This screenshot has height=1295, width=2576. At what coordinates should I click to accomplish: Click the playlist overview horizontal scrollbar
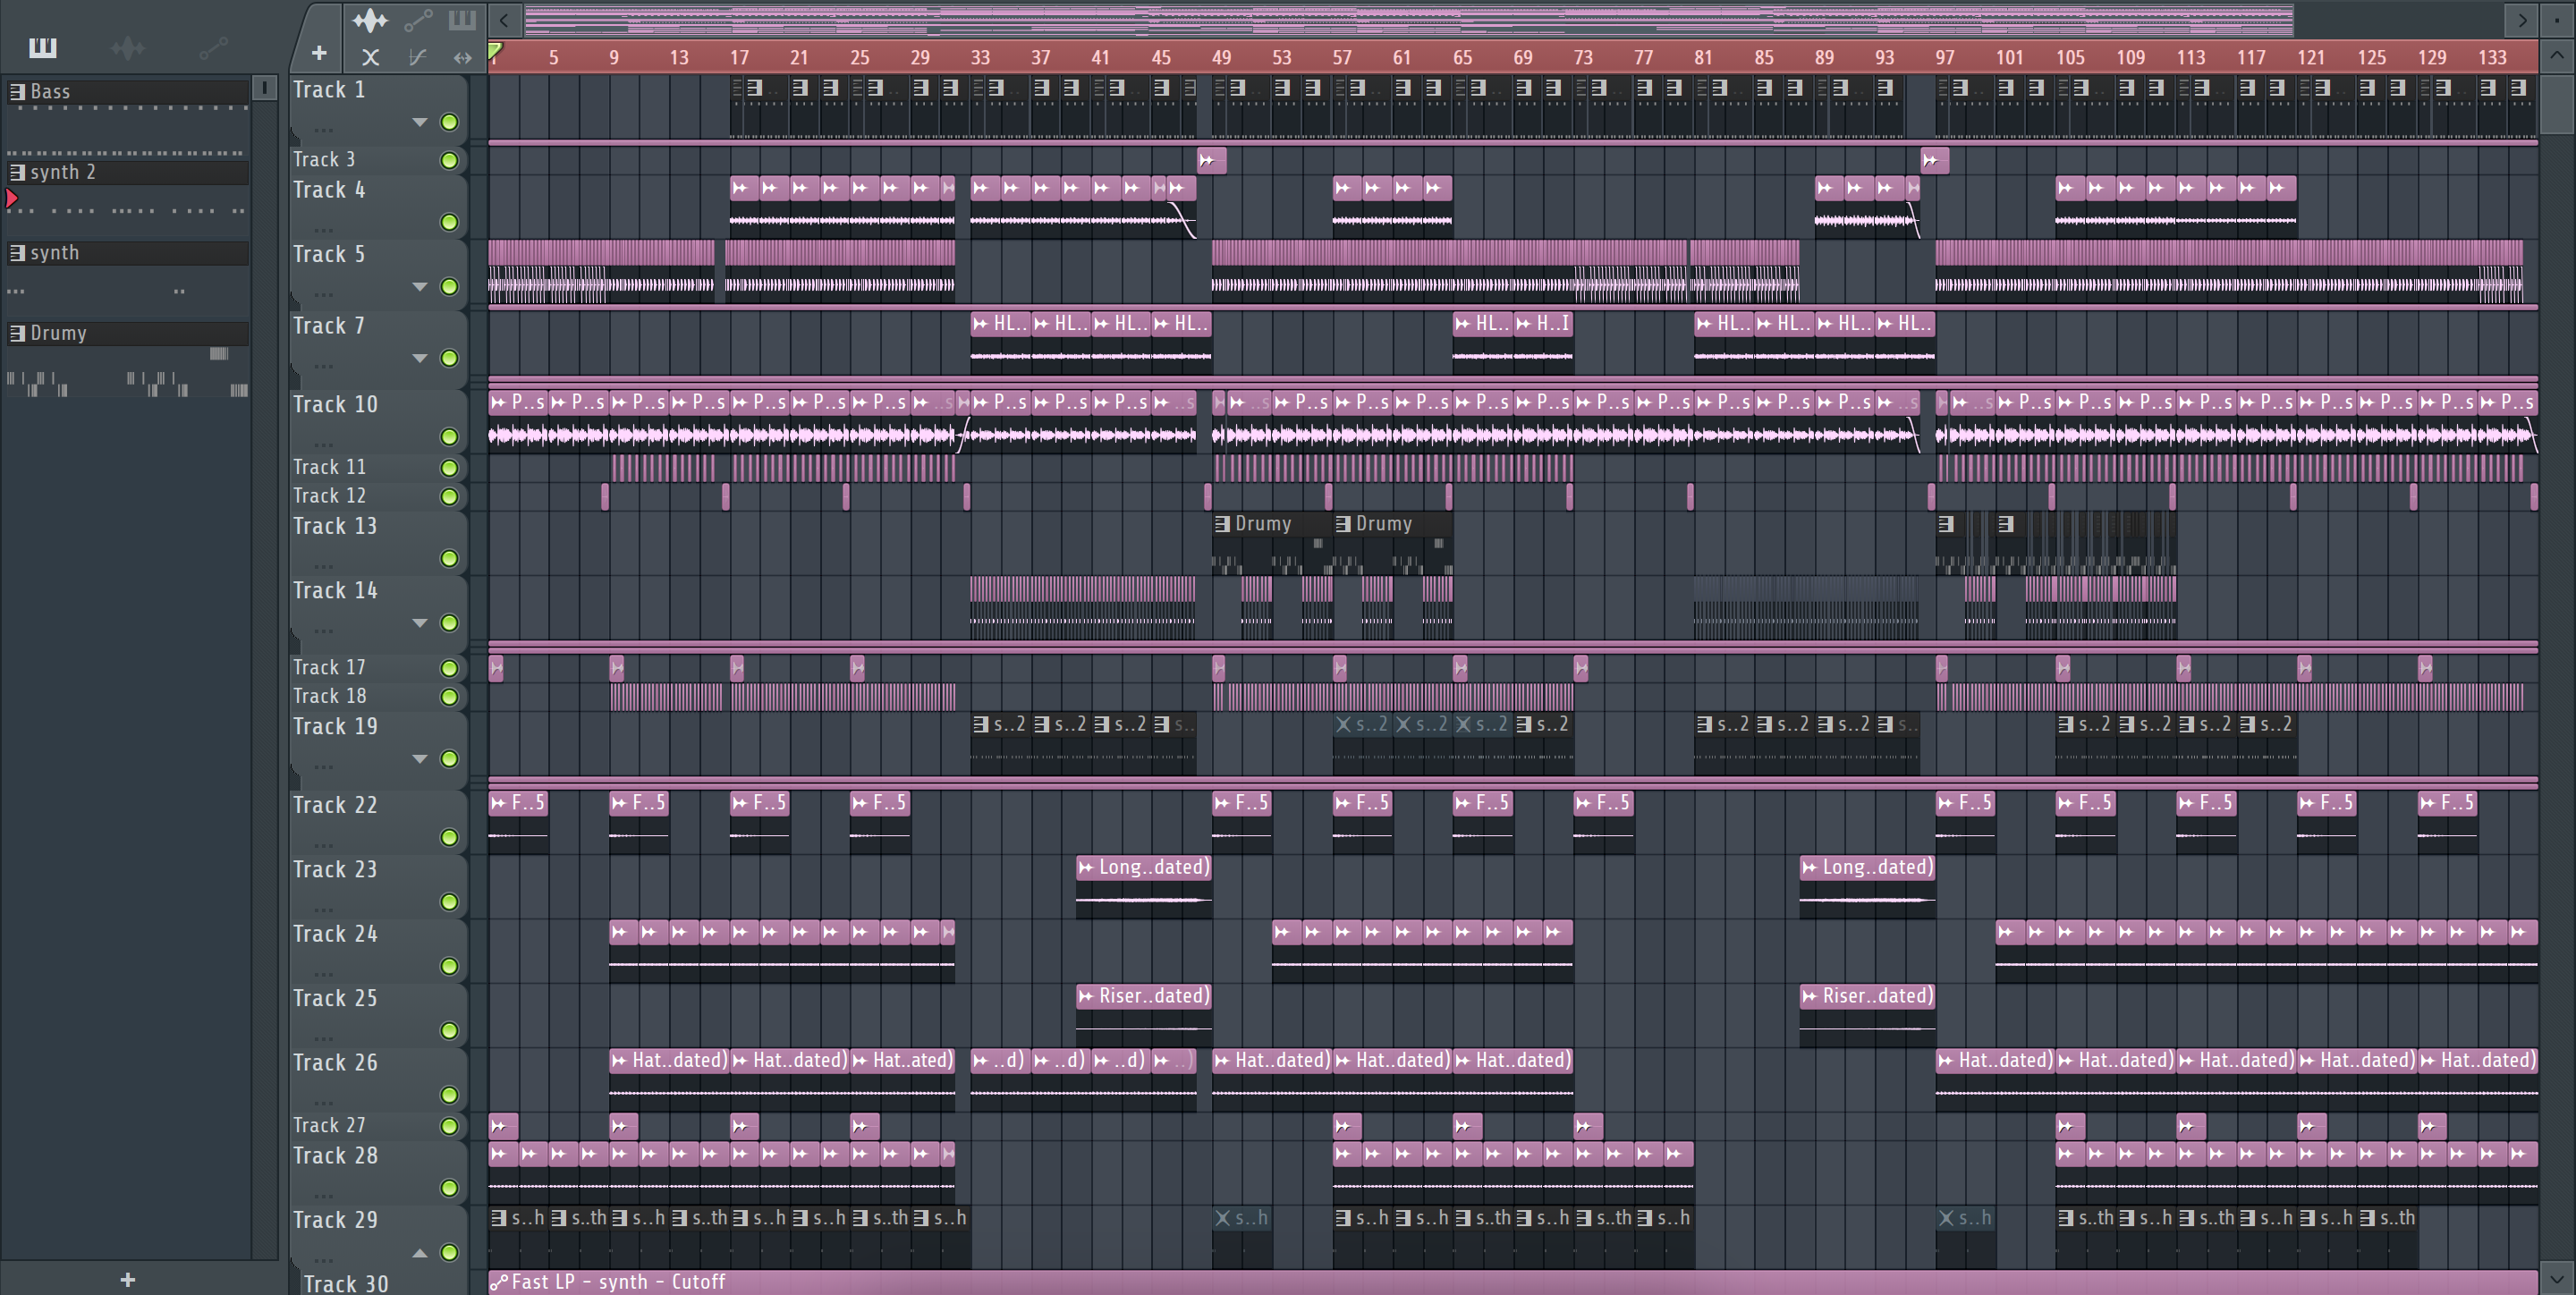tap(1408, 19)
